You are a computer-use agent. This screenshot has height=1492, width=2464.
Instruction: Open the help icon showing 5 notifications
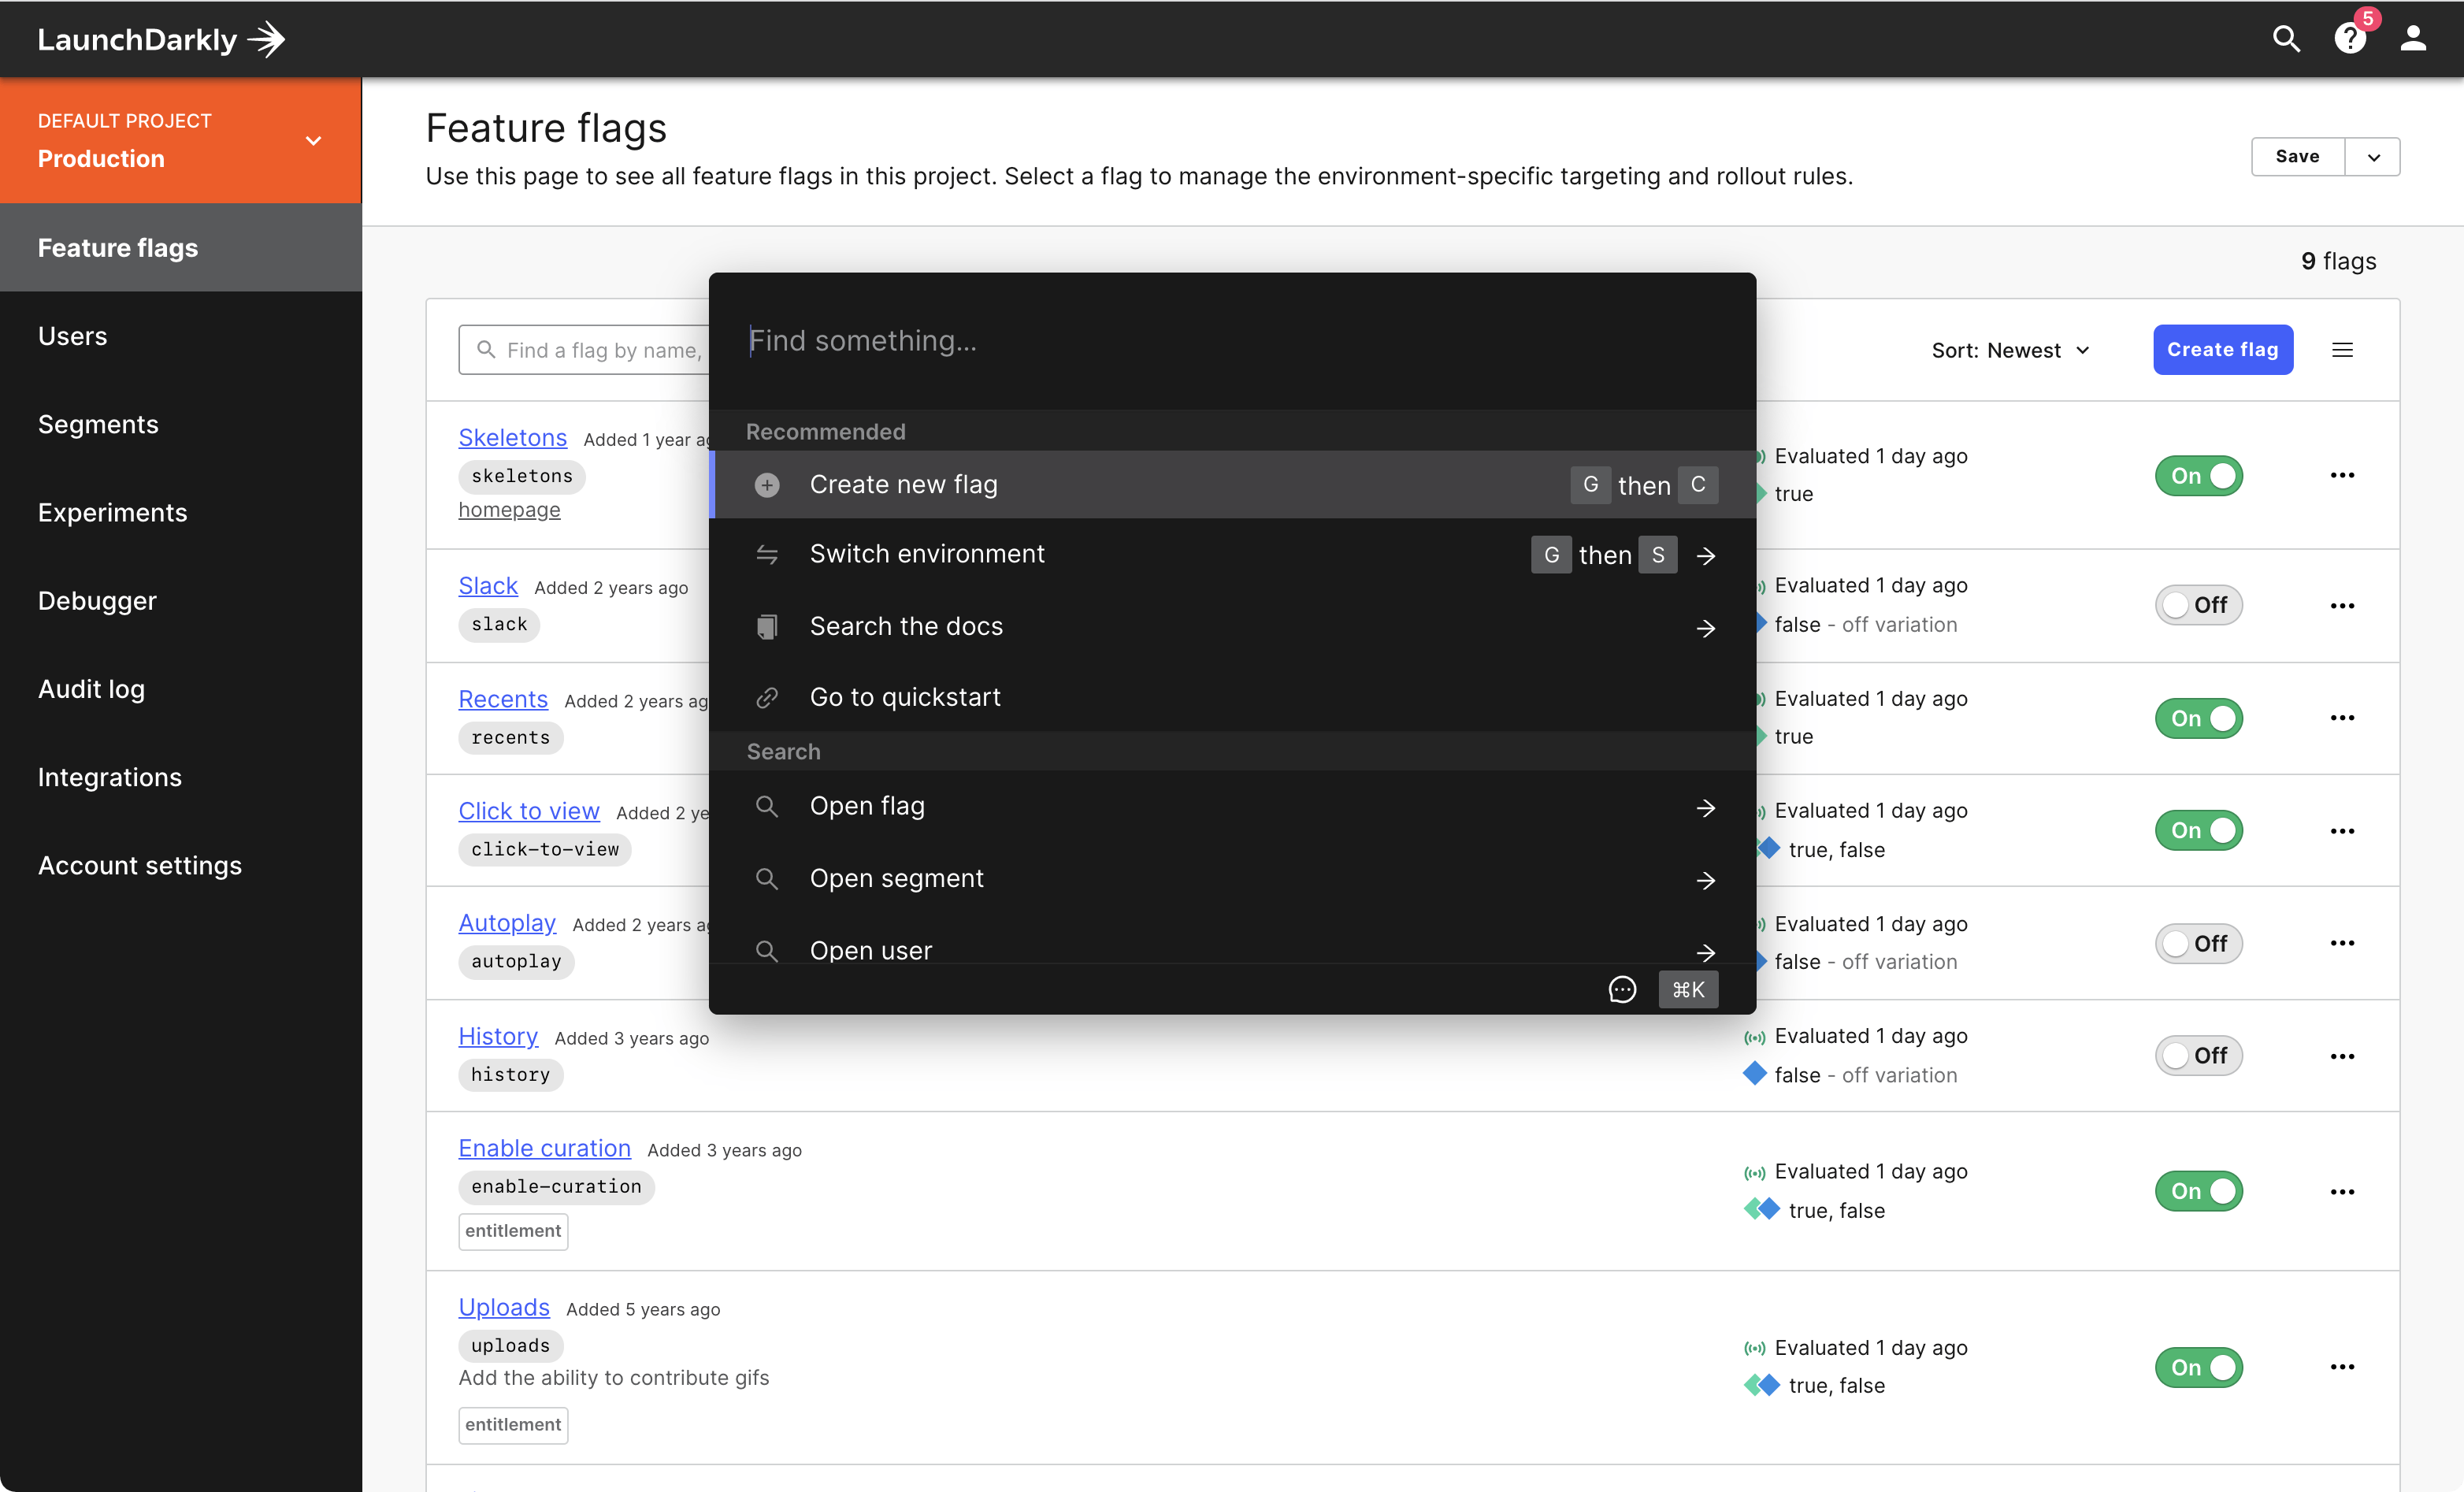click(x=2351, y=39)
